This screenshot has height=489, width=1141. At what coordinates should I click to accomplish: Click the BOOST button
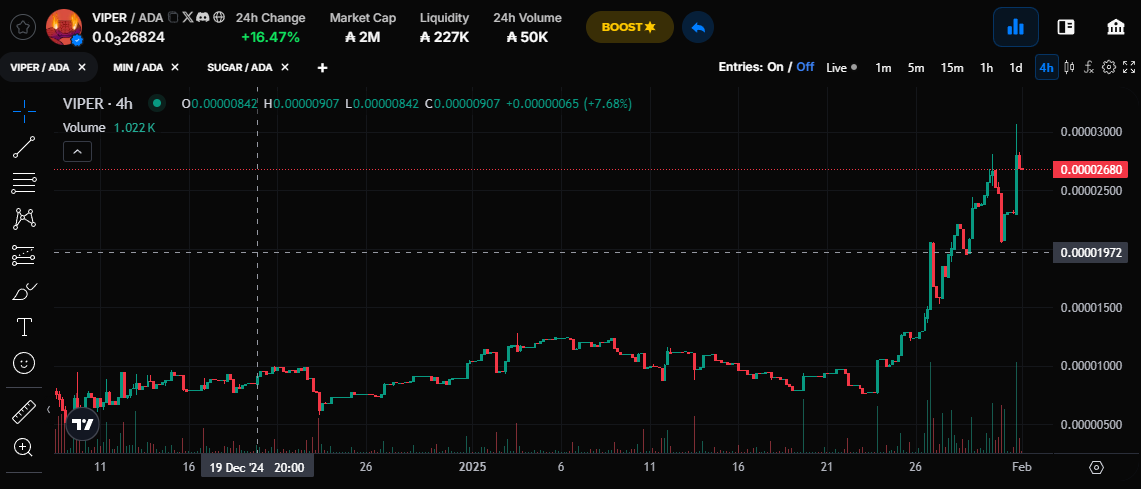(x=629, y=27)
